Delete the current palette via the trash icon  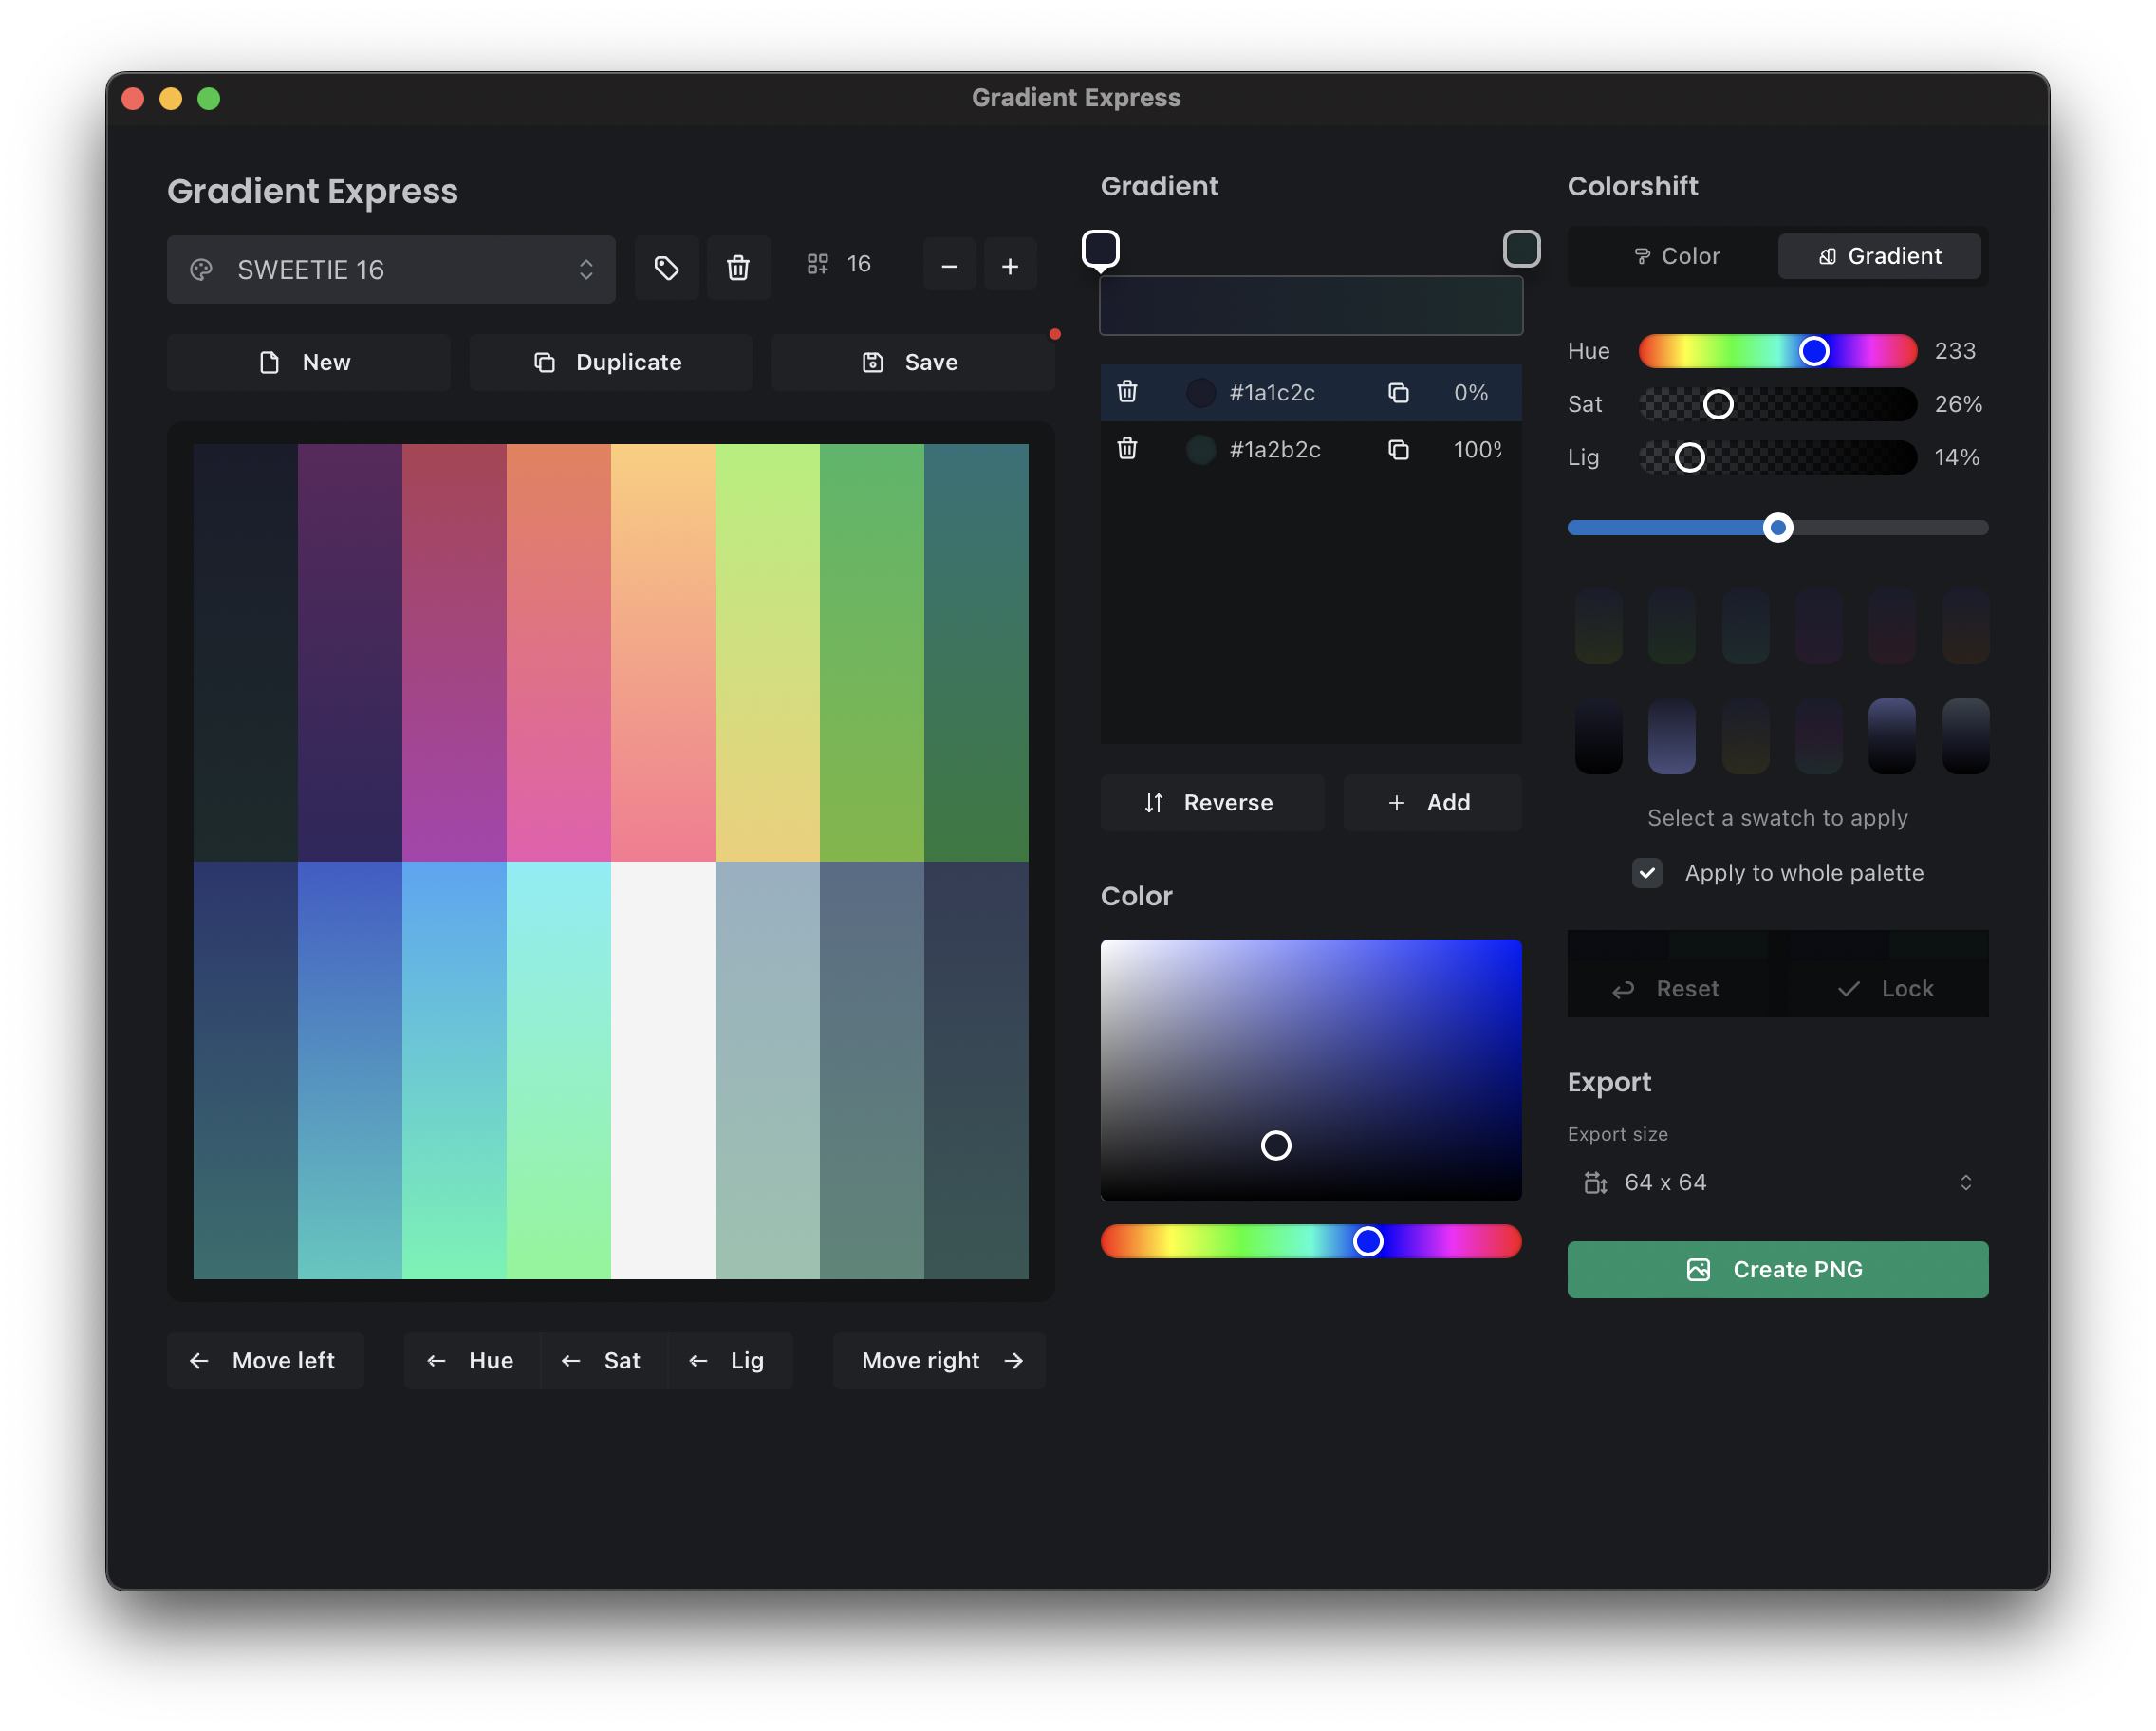pyautogui.click(x=738, y=267)
